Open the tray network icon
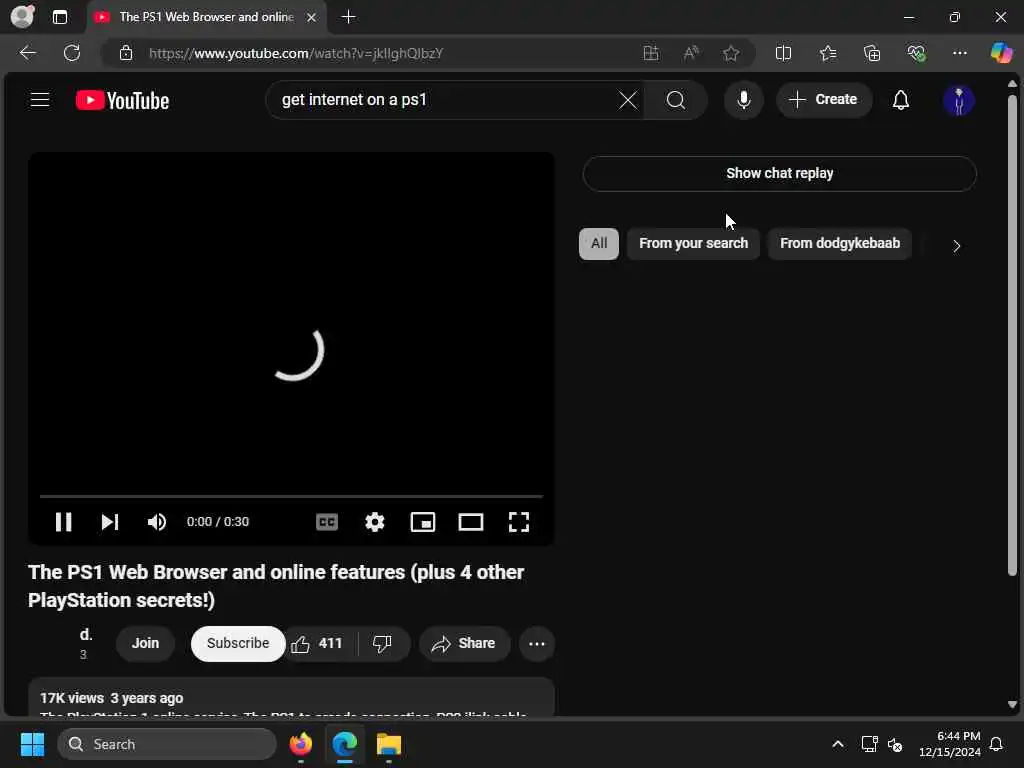 pyautogui.click(x=869, y=744)
